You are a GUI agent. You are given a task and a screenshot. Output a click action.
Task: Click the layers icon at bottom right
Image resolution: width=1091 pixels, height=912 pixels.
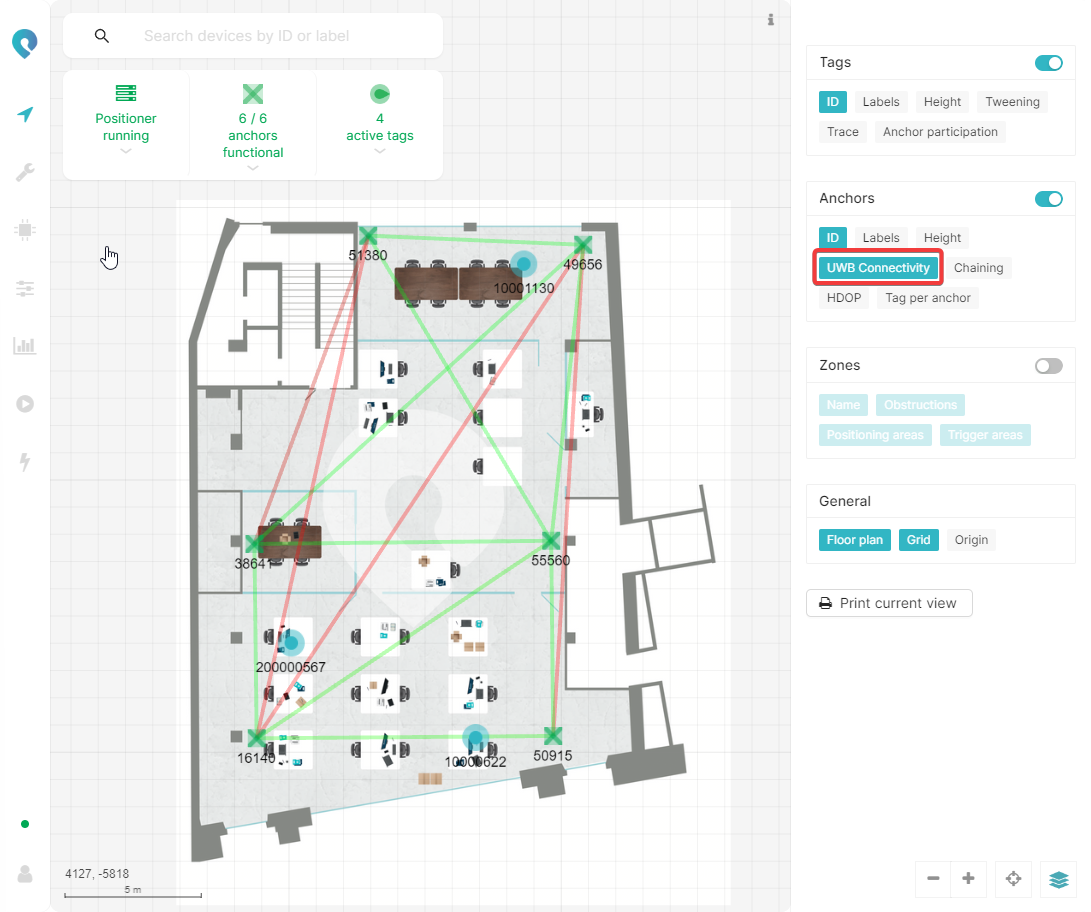[1058, 879]
